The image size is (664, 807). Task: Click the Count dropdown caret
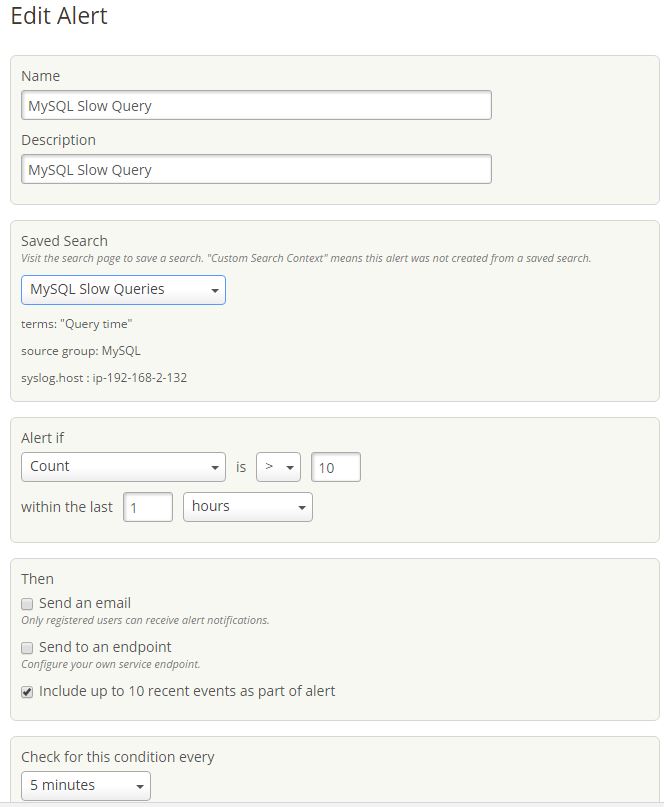tap(216, 466)
